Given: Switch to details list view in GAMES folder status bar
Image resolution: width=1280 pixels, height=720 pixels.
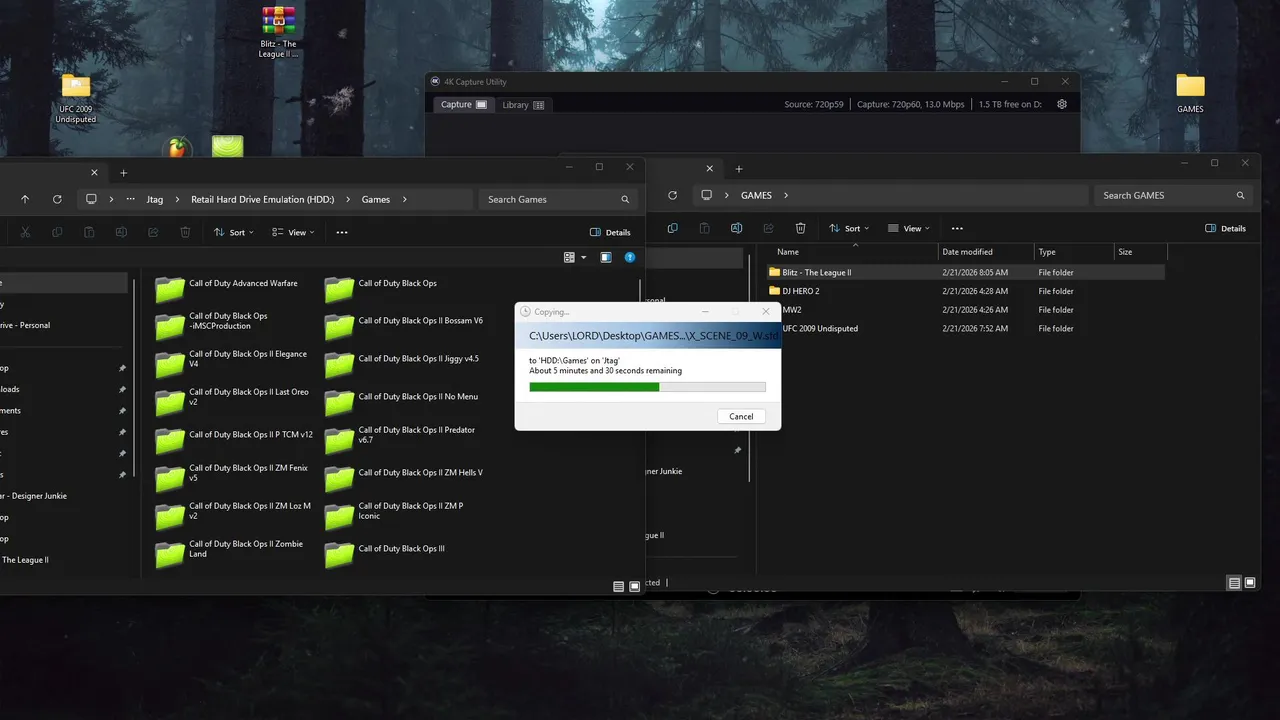Looking at the screenshot, I should click(x=1234, y=583).
